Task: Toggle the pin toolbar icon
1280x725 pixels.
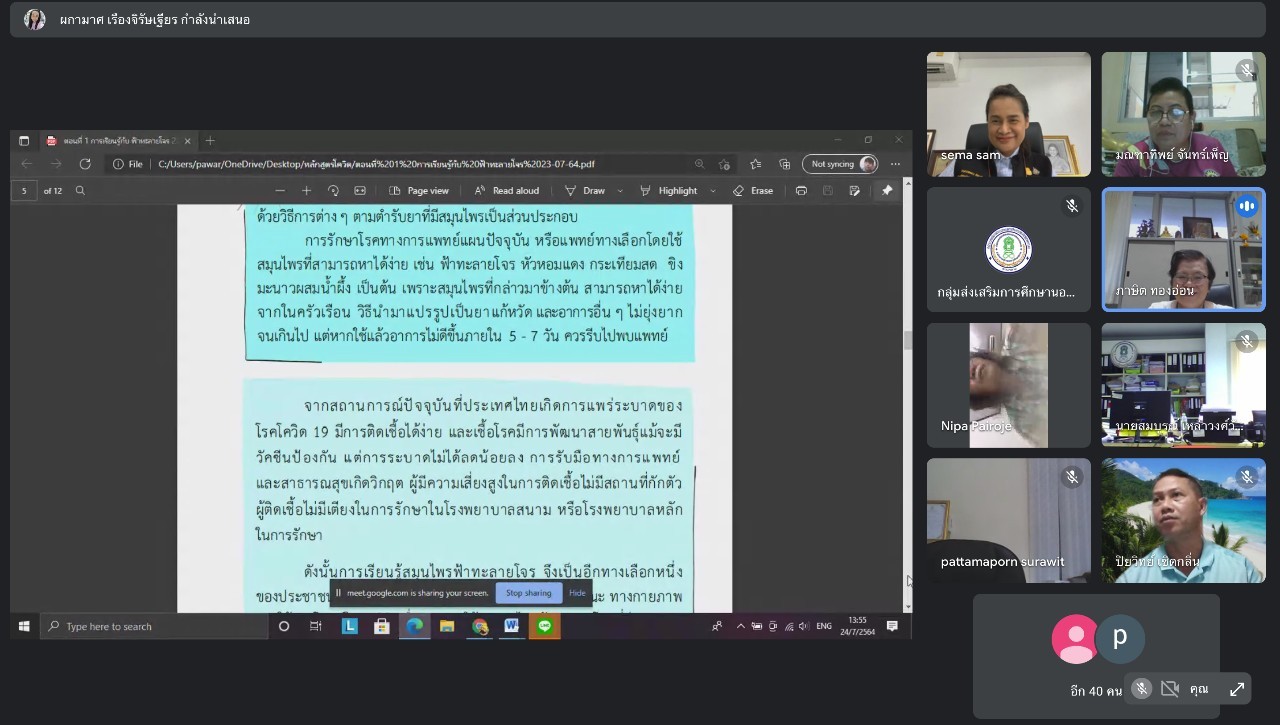Action: click(x=886, y=191)
